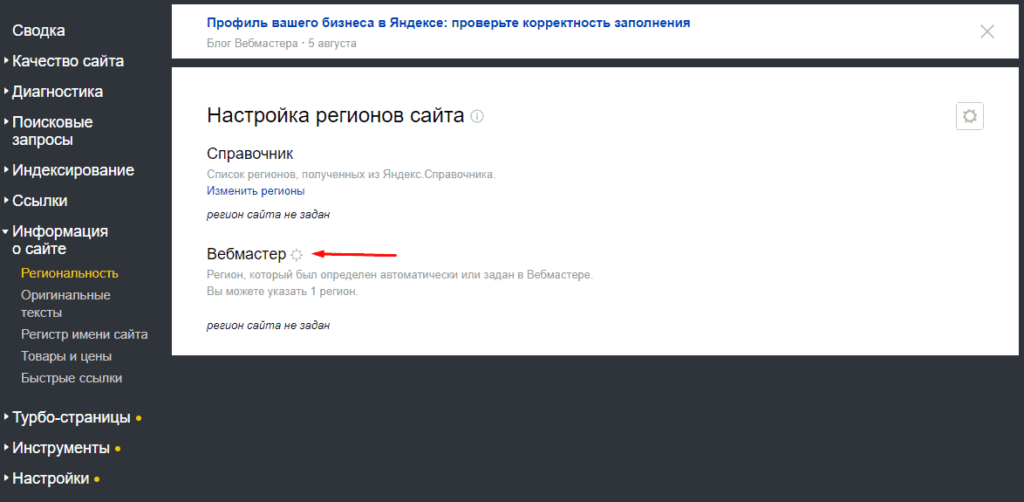The width and height of the screenshot is (1024, 502).
Task: Open Регистр имени сайта page
Action: tap(84, 334)
